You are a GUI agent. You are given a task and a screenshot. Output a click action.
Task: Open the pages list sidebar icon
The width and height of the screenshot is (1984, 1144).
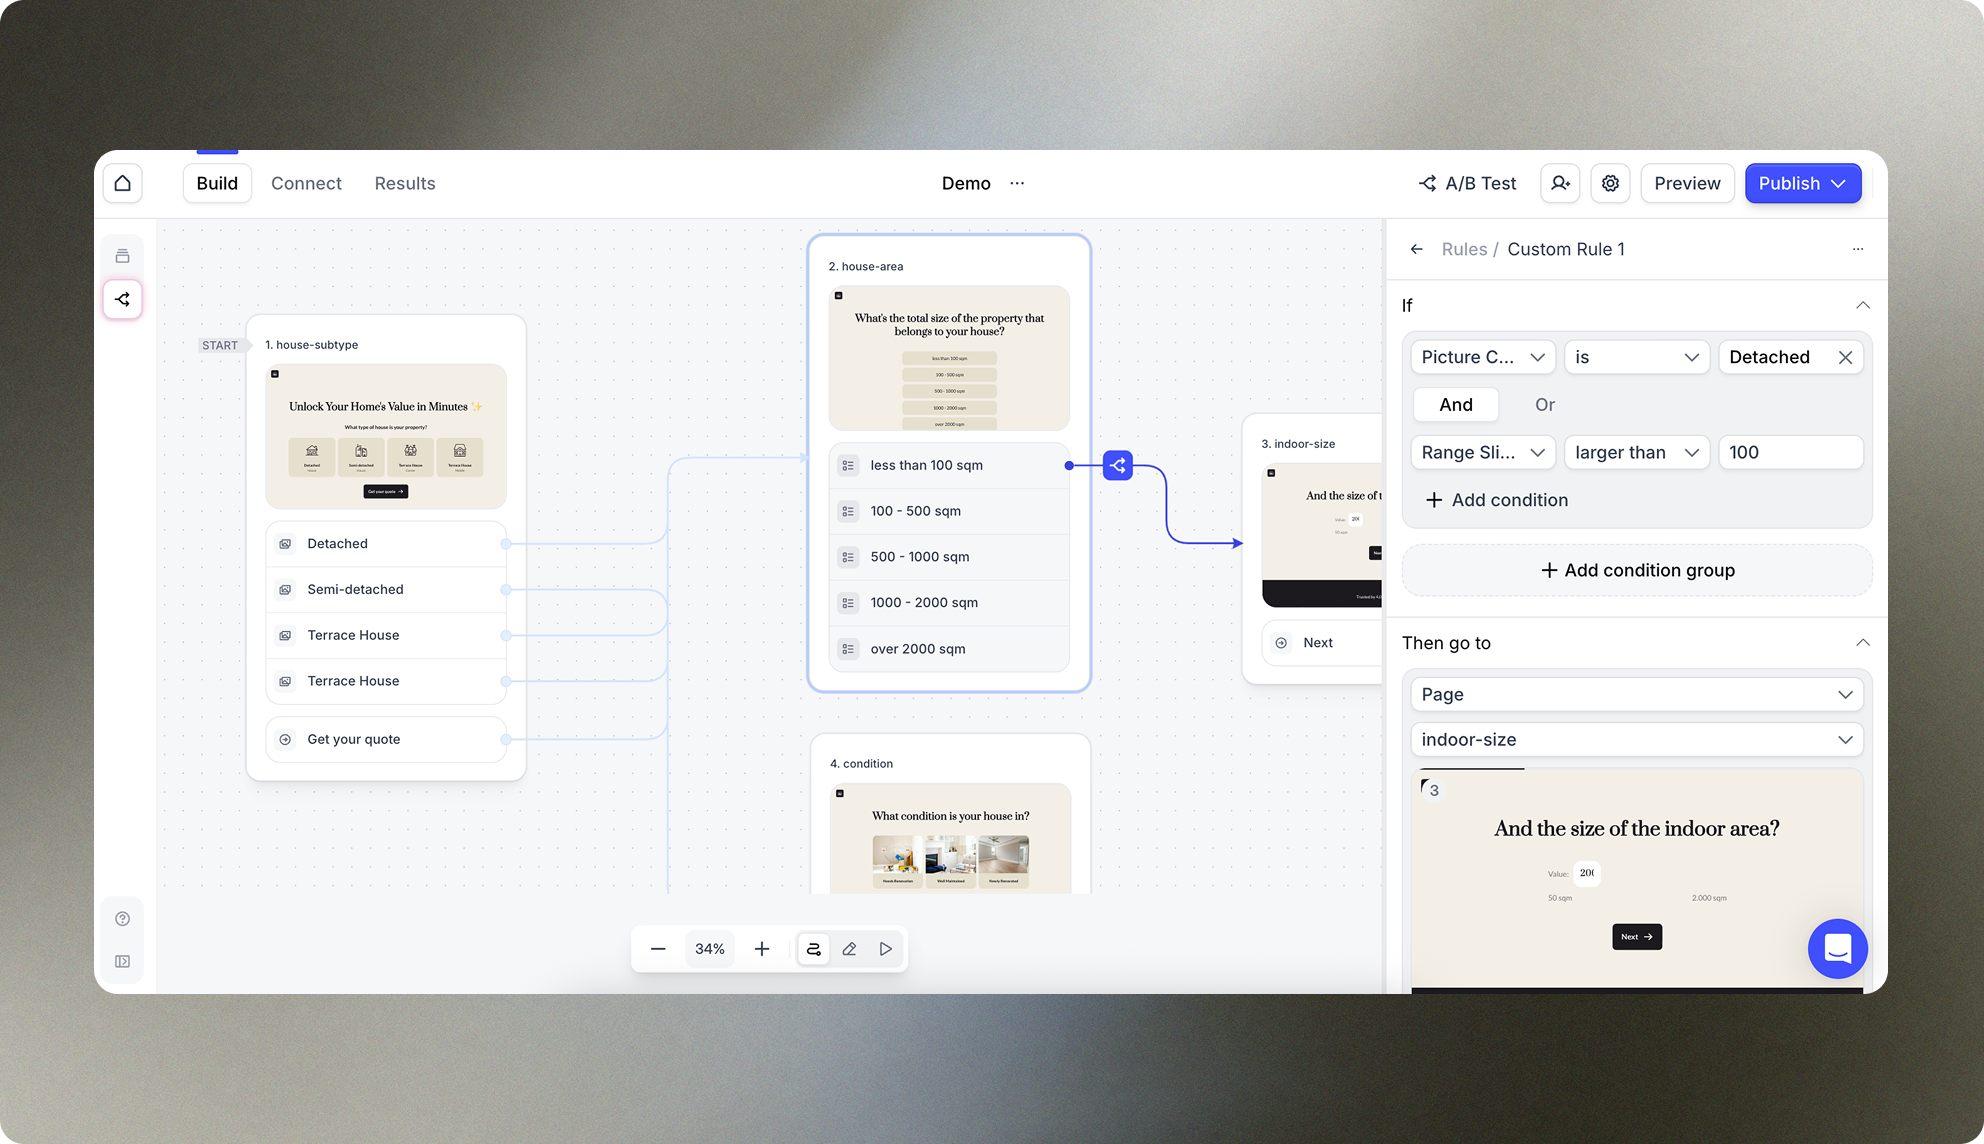[123, 256]
